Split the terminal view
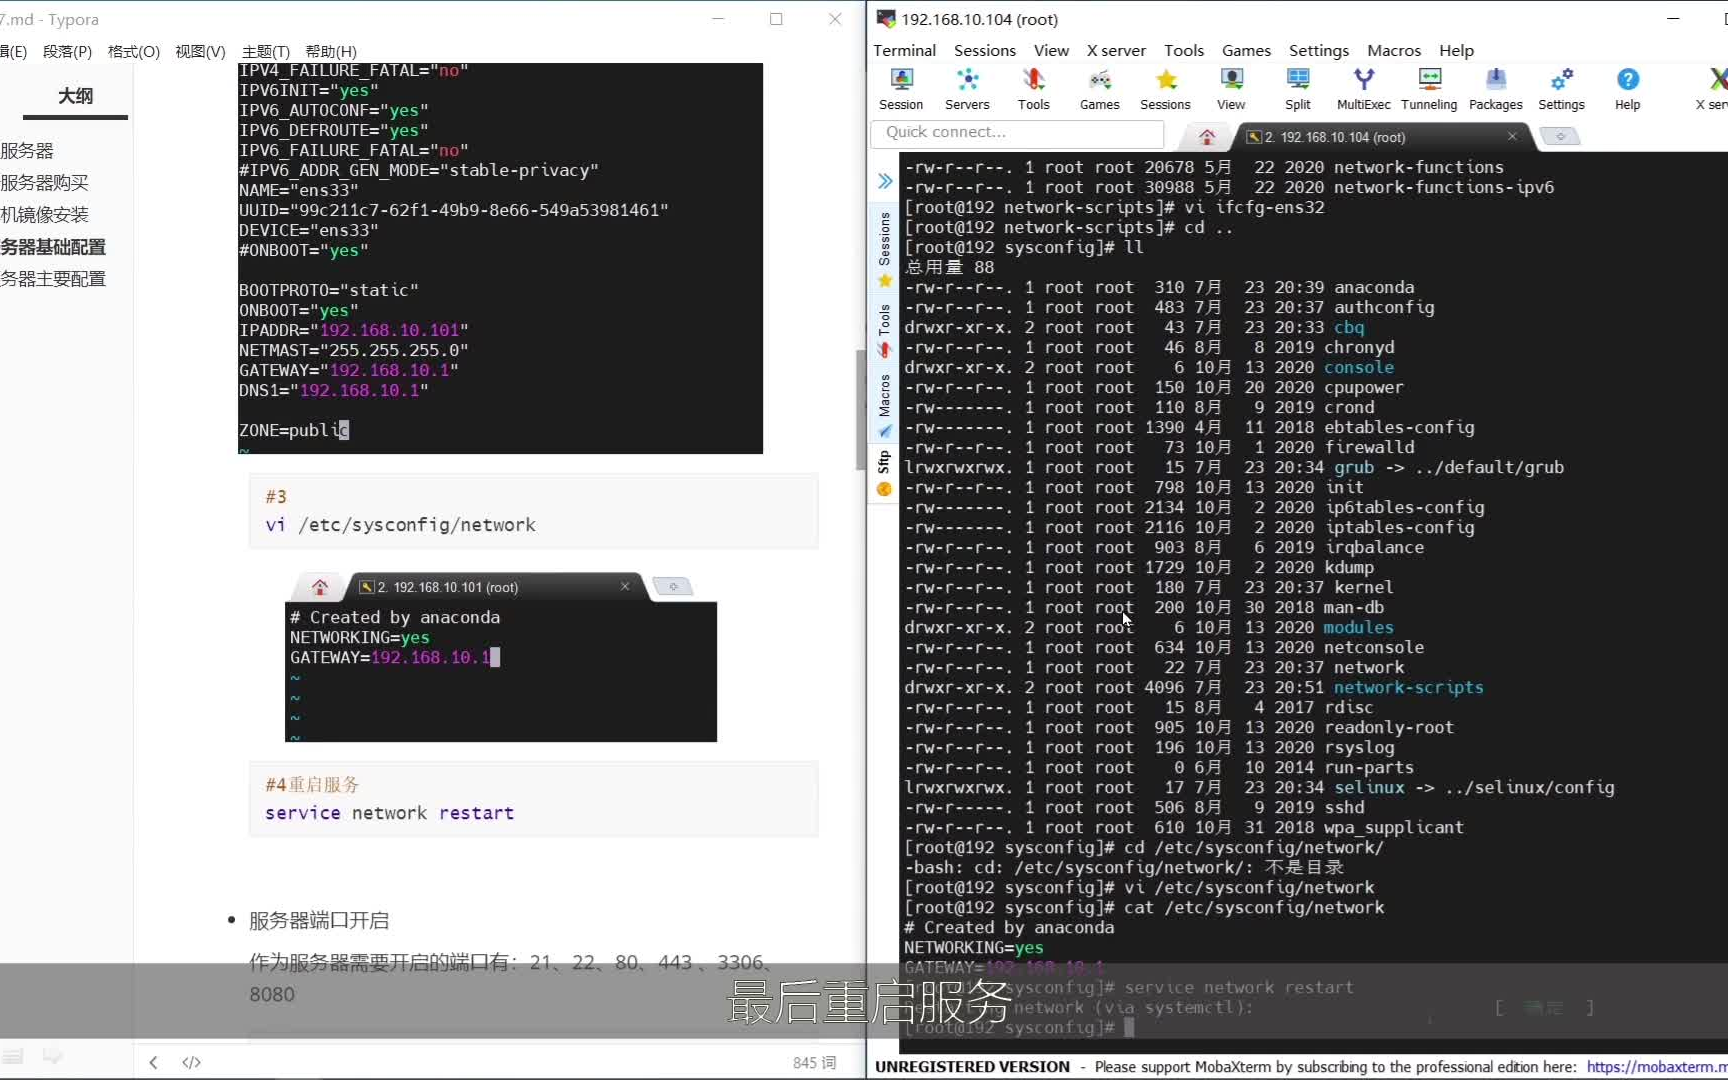Screen dimensions: 1728x1080 click(1297, 89)
